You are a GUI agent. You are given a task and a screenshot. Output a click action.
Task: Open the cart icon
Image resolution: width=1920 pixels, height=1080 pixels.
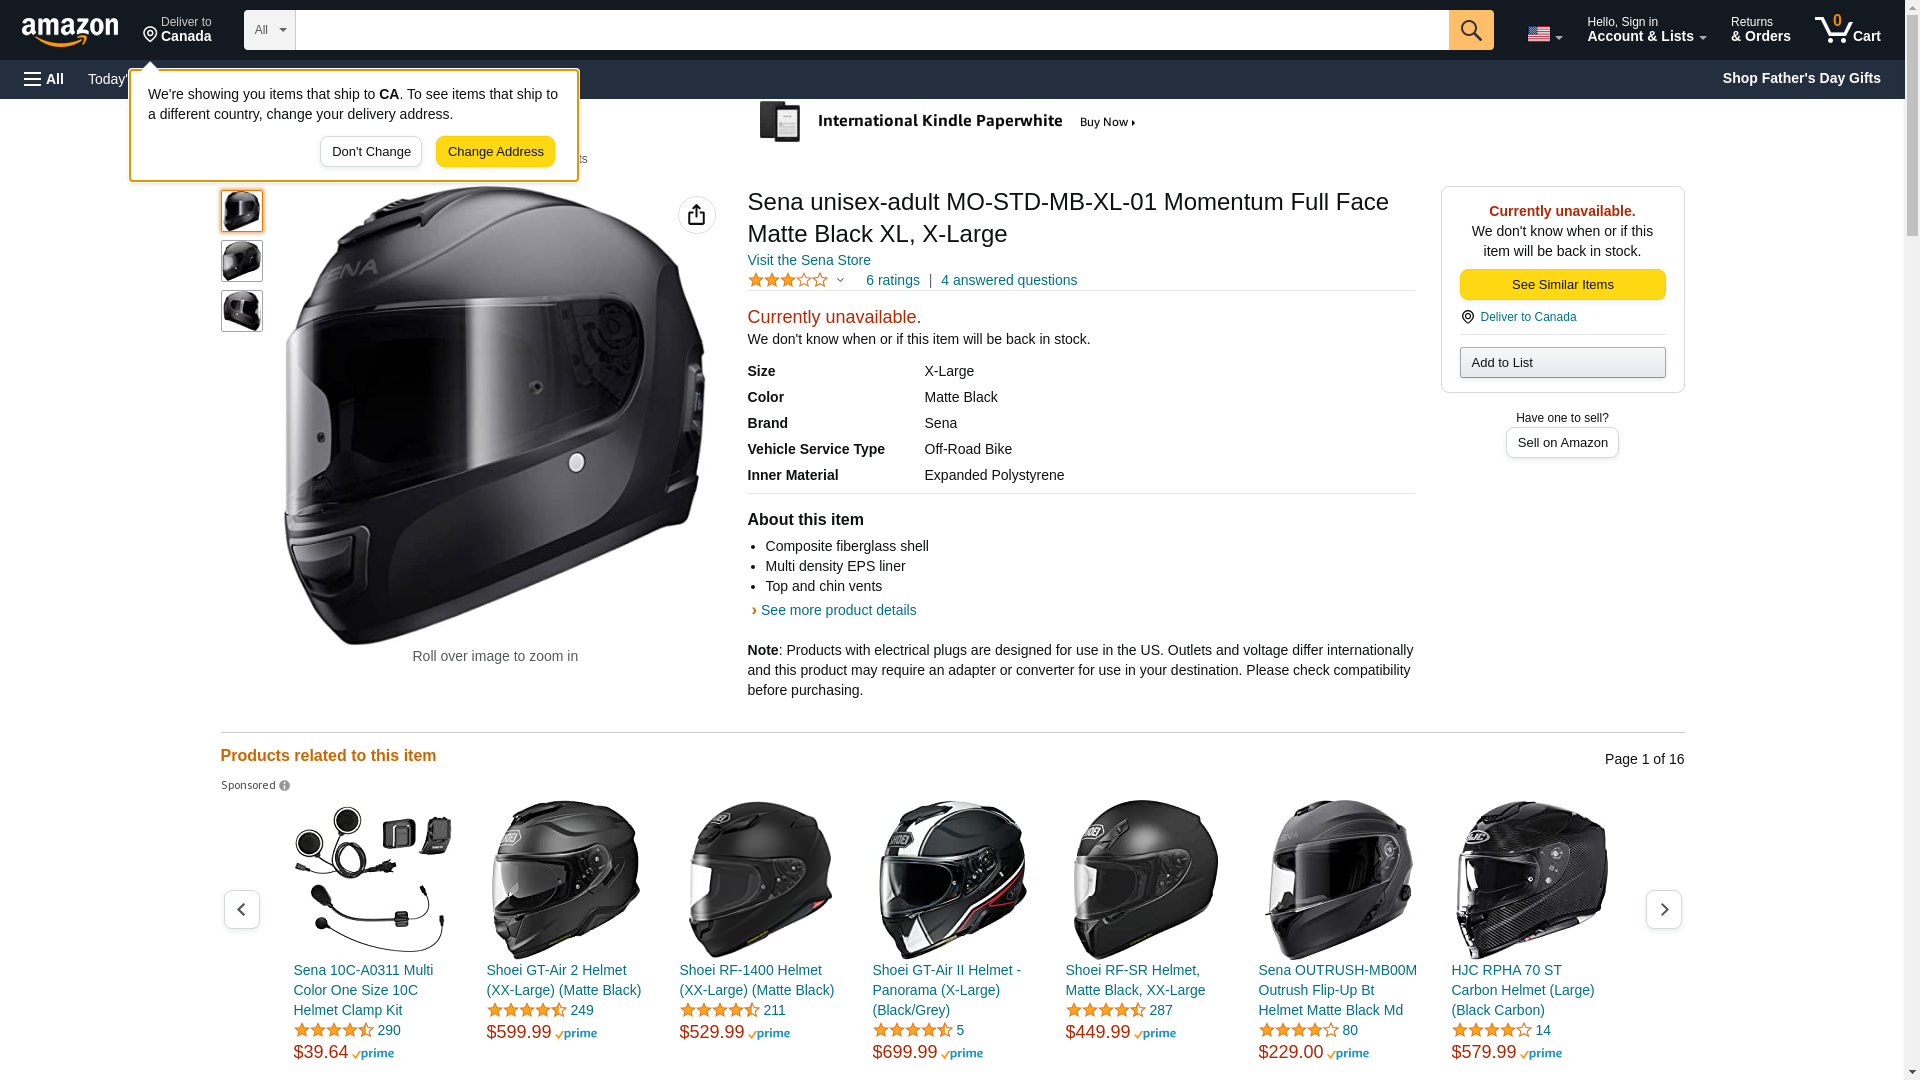click(1846, 30)
